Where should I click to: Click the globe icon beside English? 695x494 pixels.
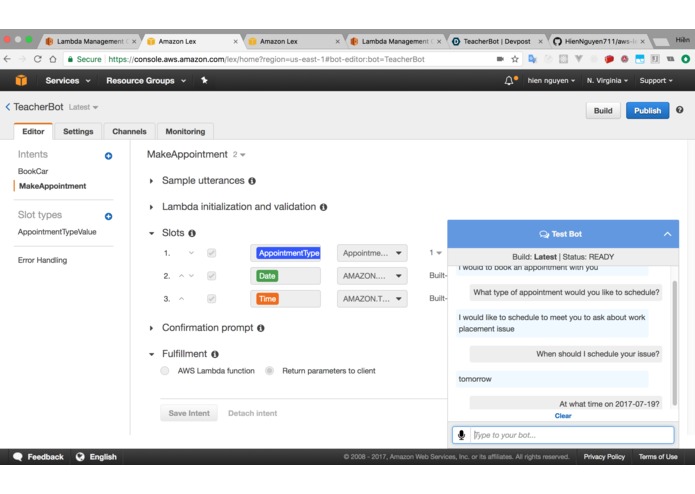point(80,456)
